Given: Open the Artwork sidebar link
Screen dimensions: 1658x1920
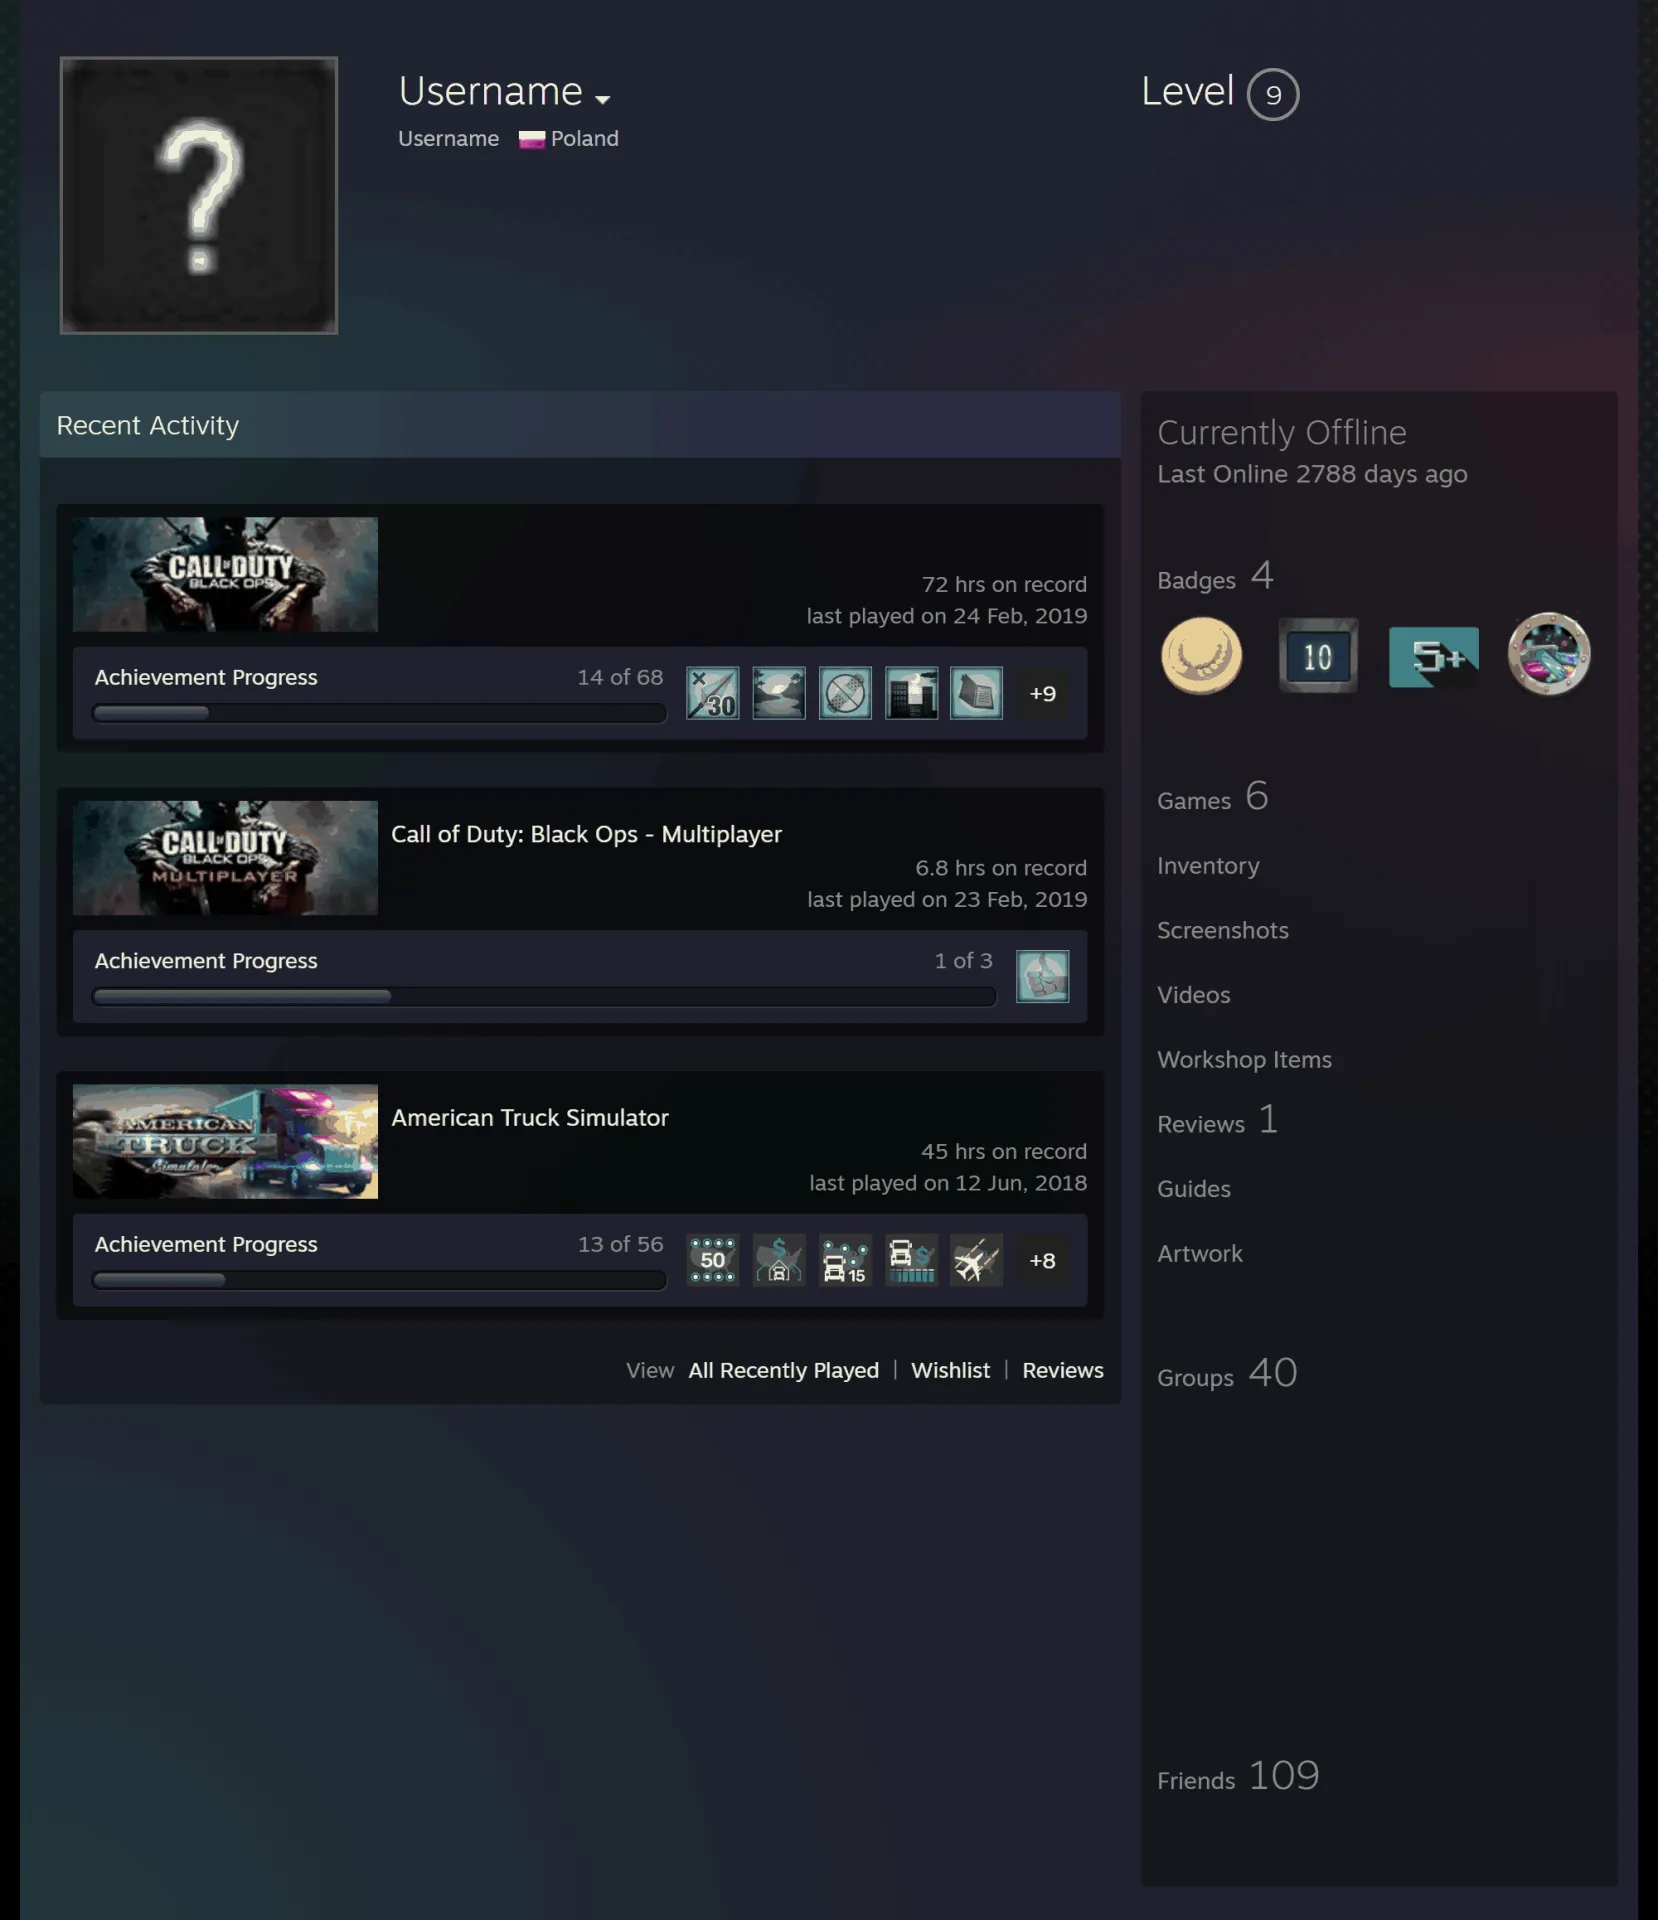Looking at the screenshot, I should (x=1200, y=1254).
